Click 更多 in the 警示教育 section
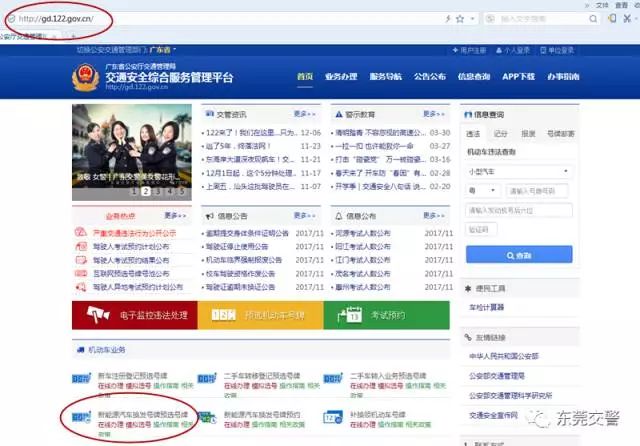The image size is (640, 446). [434, 114]
